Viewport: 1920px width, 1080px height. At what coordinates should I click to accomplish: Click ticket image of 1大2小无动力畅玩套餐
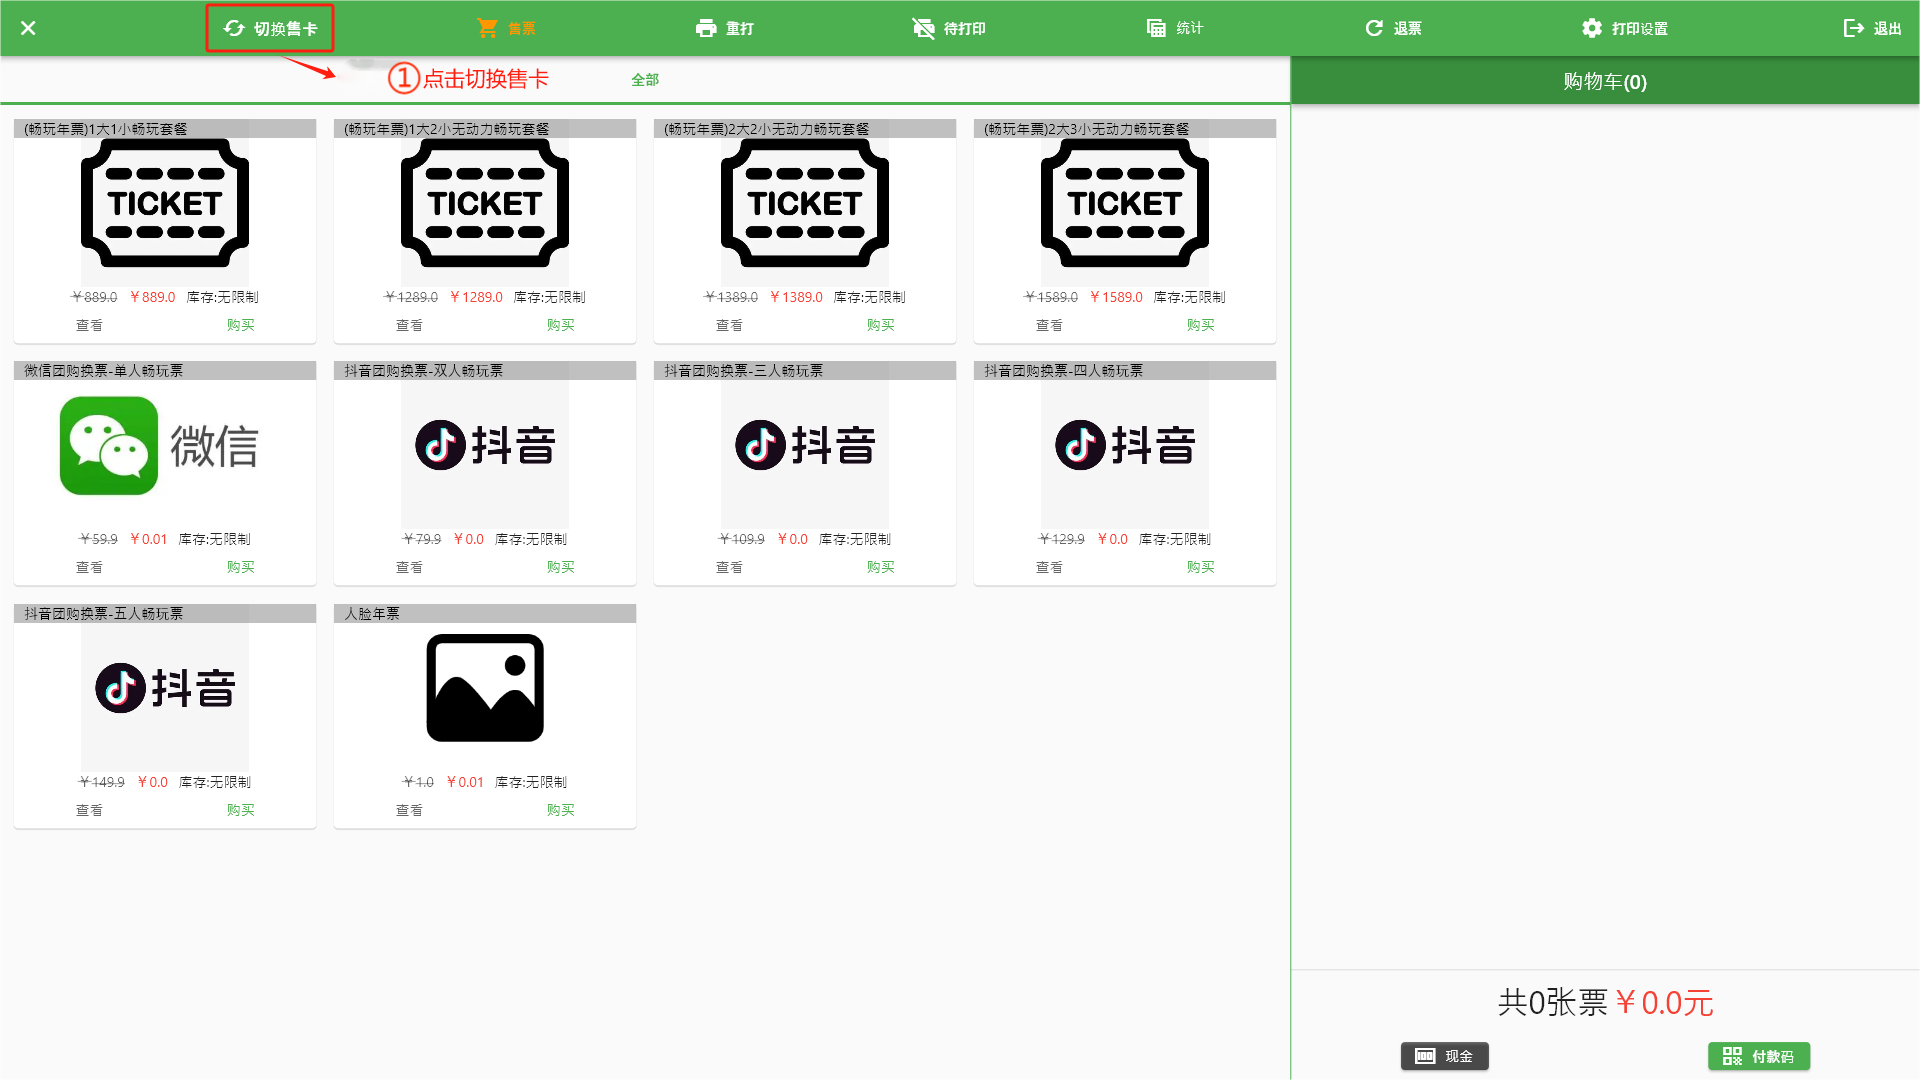point(485,203)
